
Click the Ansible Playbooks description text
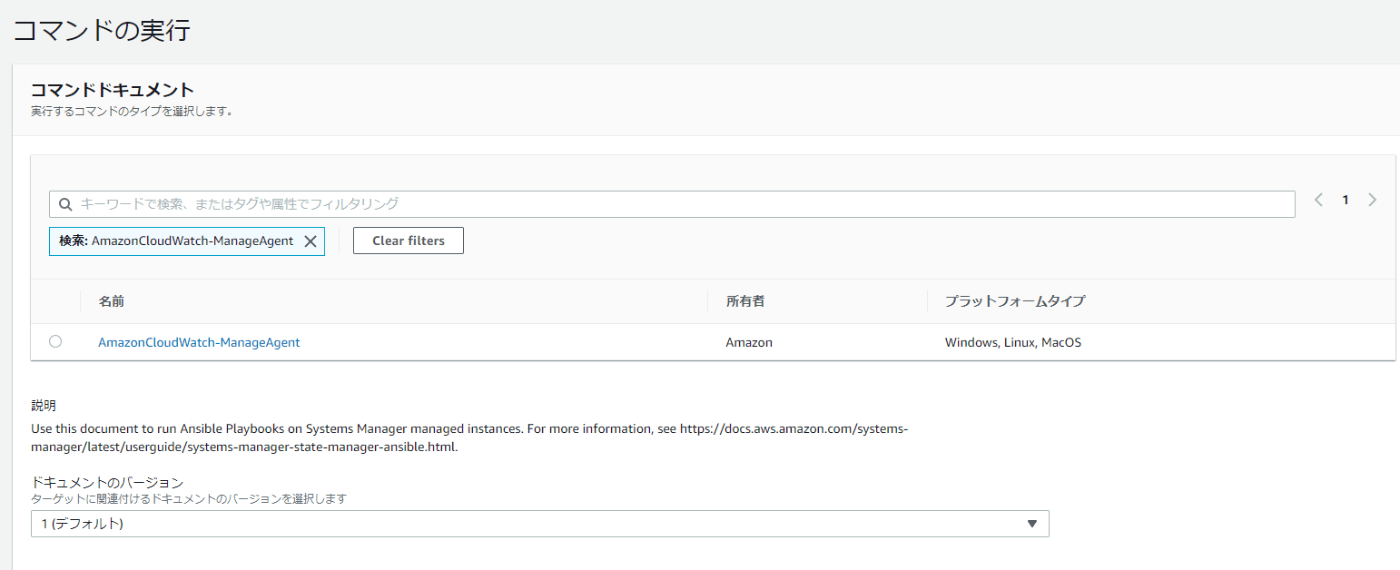point(469,437)
